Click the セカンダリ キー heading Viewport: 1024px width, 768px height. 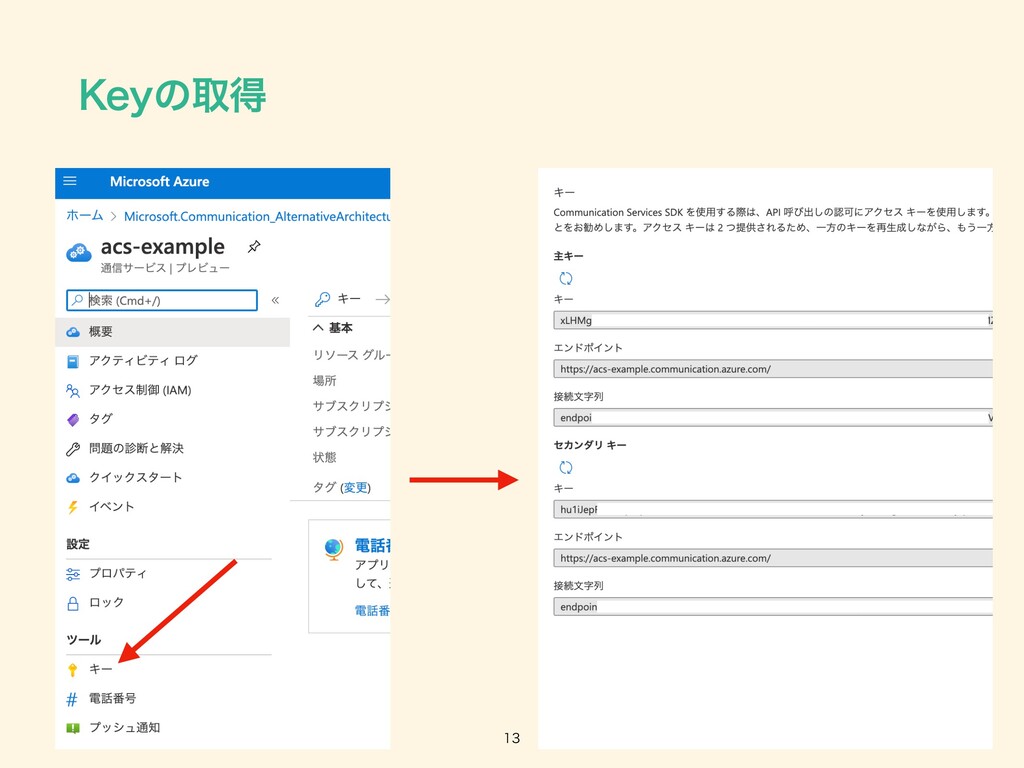[590, 445]
